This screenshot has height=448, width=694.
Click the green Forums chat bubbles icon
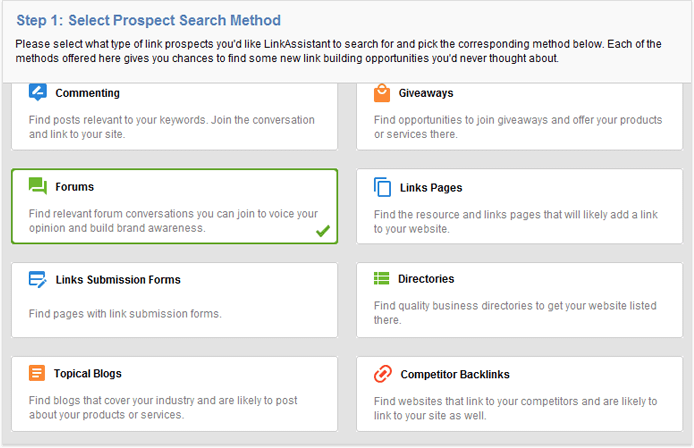(x=38, y=186)
